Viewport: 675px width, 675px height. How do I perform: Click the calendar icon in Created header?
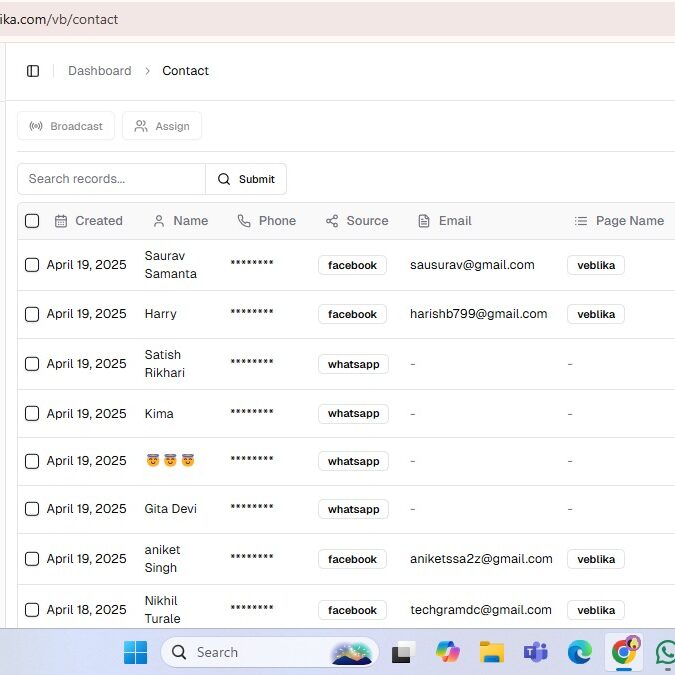[61, 221]
